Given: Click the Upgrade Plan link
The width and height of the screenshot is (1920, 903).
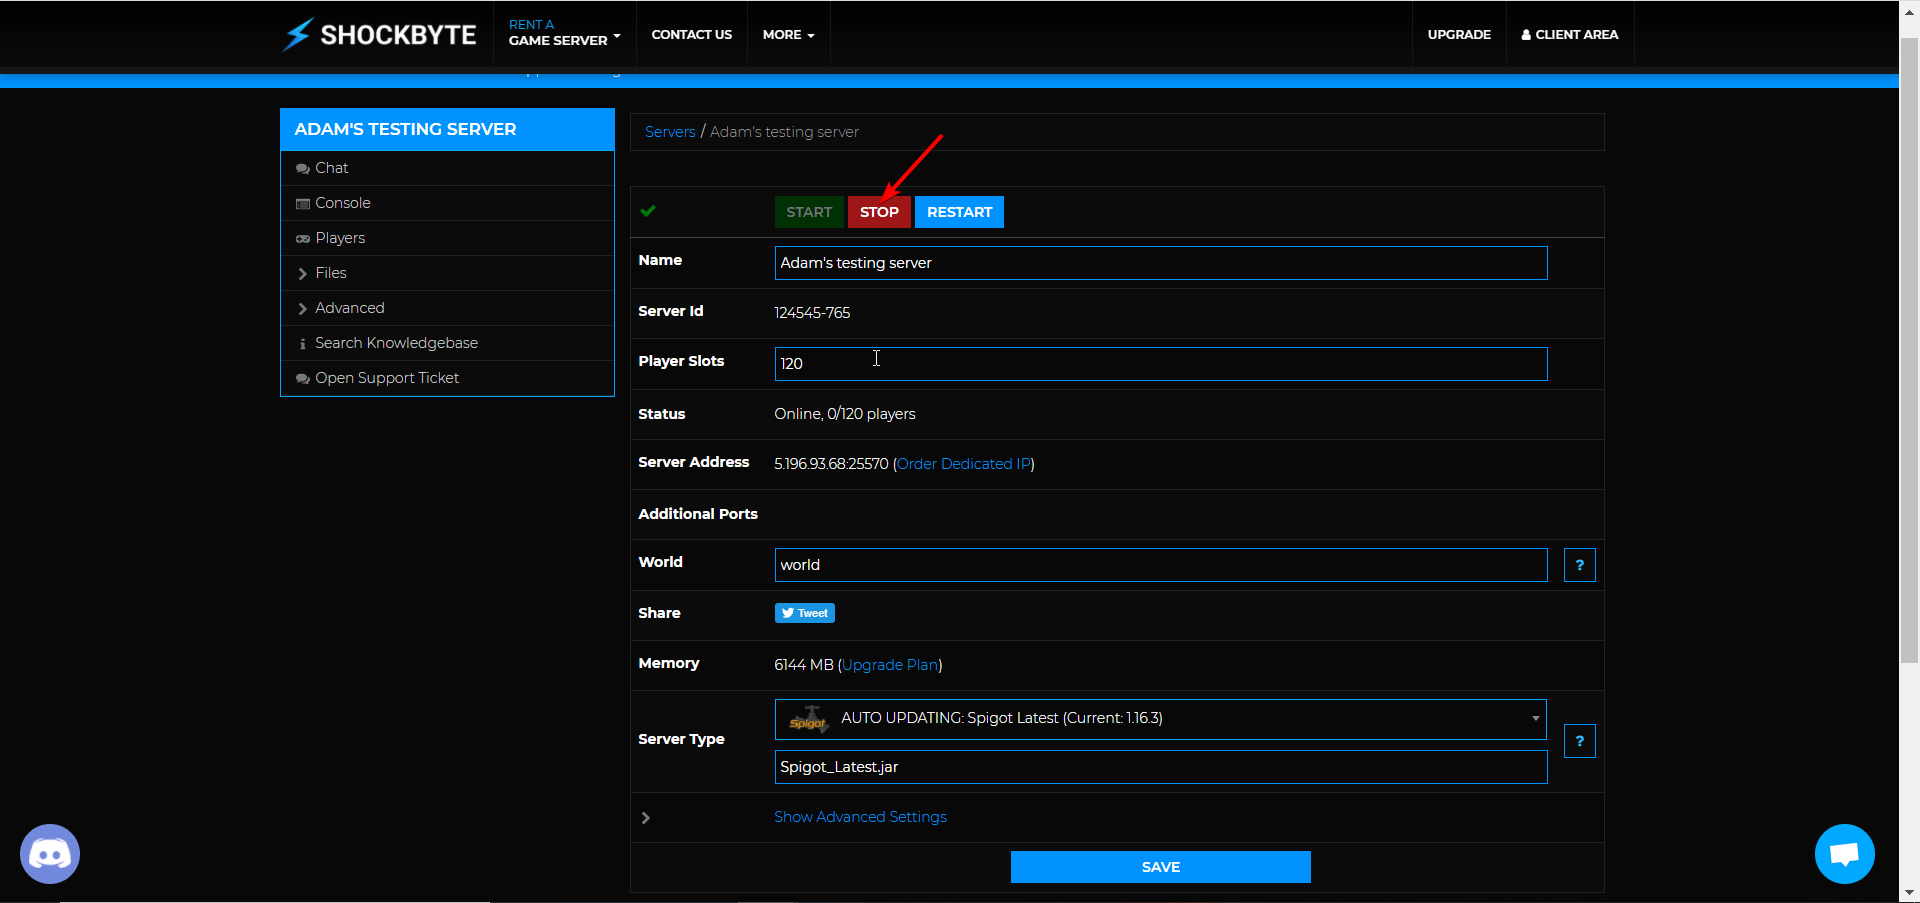Looking at the screenshot, I should coord(890,665).
